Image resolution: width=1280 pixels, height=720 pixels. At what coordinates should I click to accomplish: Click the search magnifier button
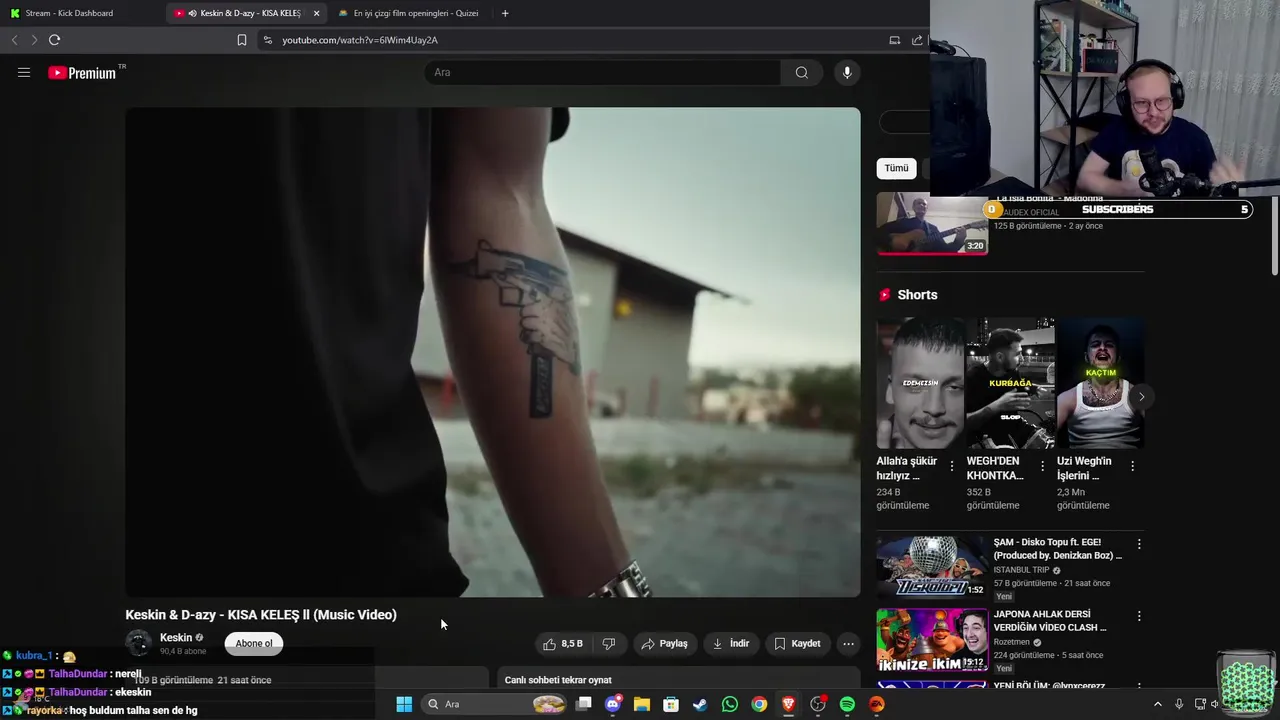tap(801, 72)
